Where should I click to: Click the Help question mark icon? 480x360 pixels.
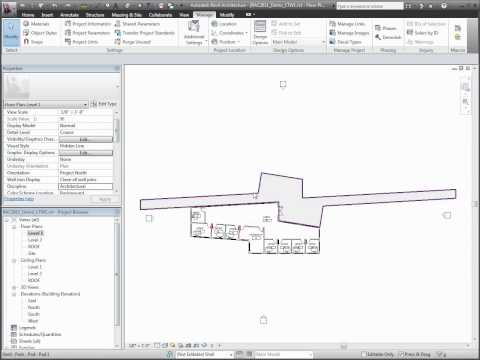pos(444,6)
